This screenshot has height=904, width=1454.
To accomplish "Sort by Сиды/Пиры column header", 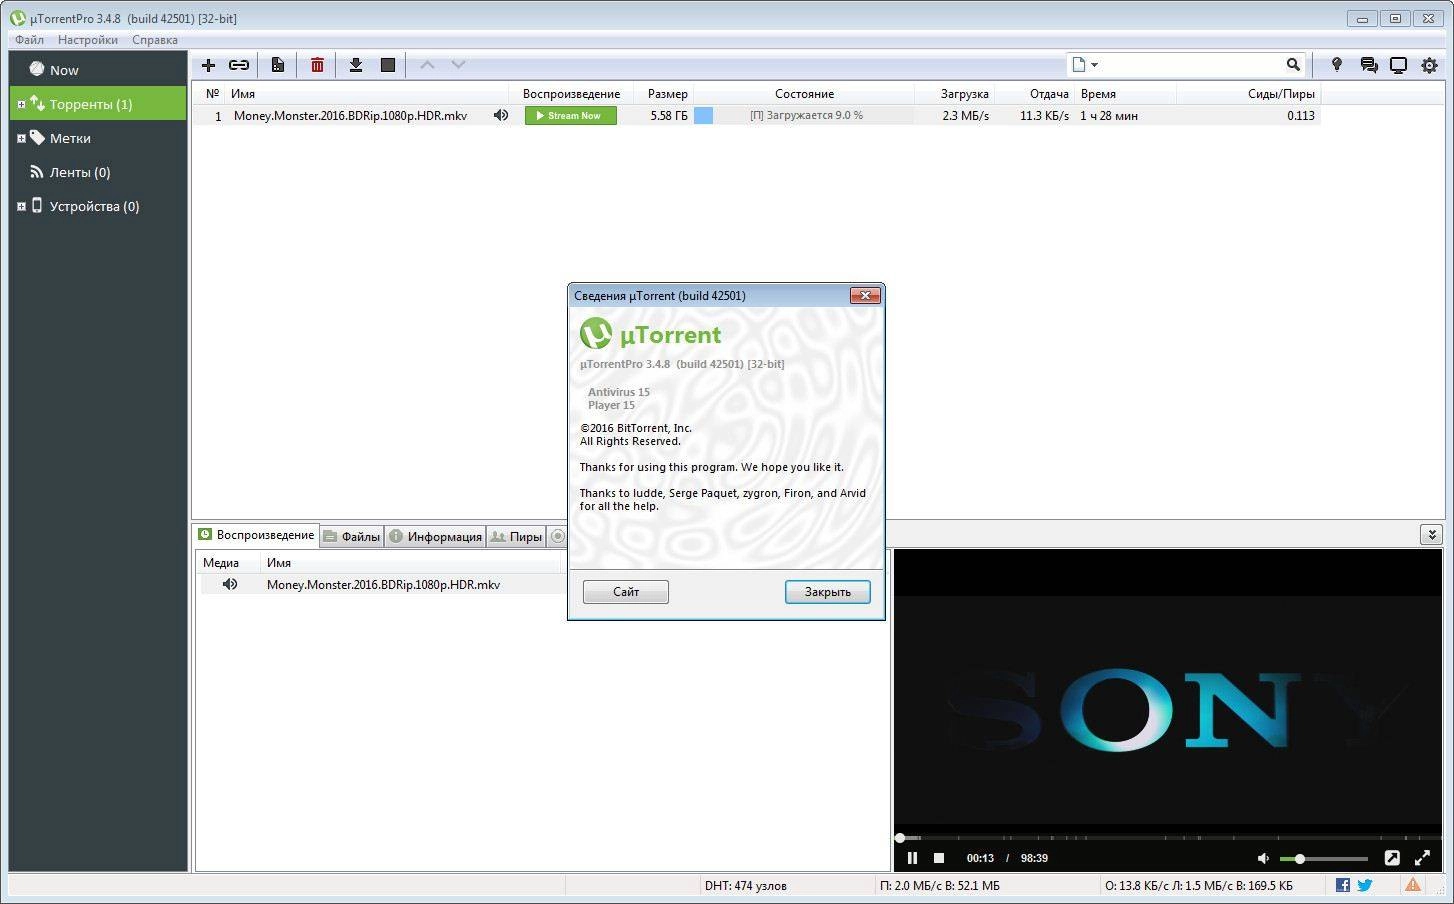I will [x=1248, y=94].
